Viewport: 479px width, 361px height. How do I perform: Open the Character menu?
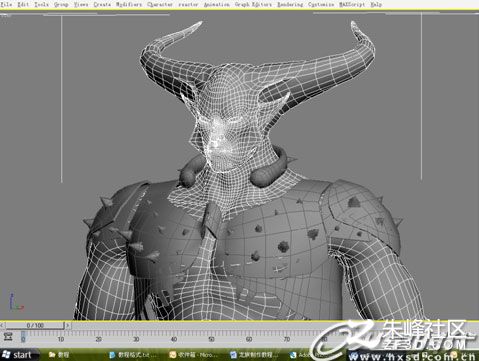click(160, 4)
